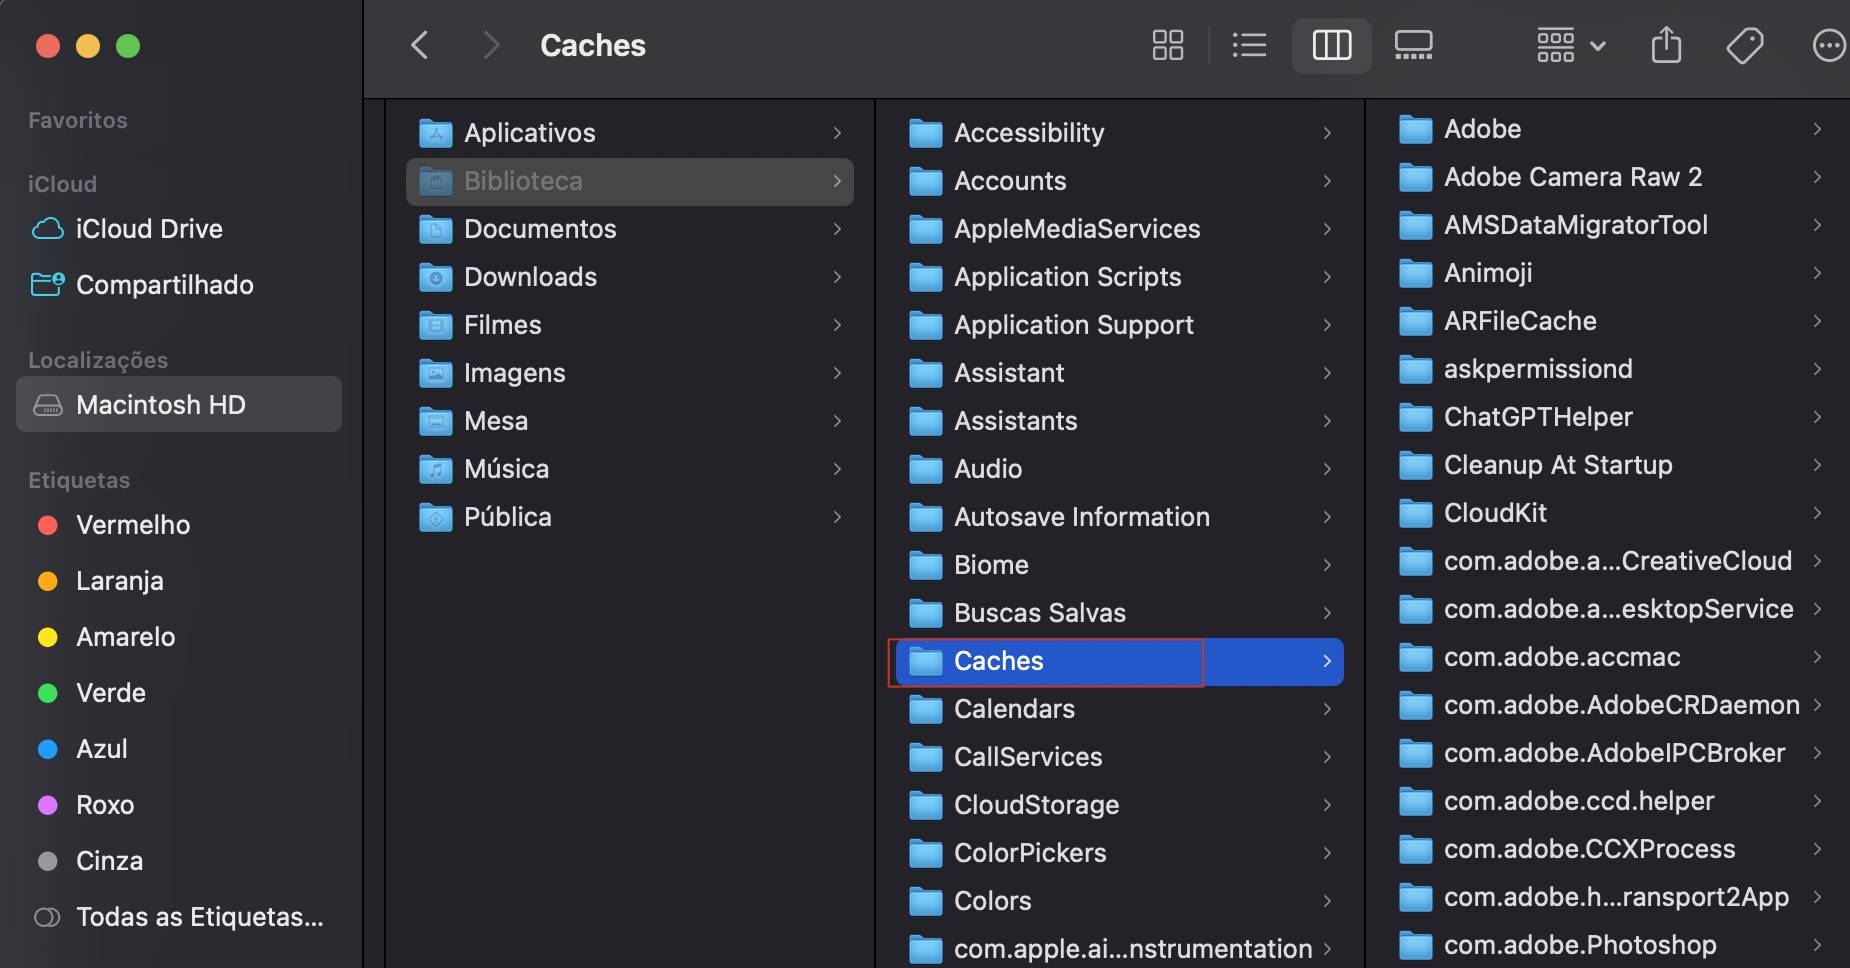Select Macintosh HD location
This screenshot has width=1850, height=968.
[x=160, y=405]
